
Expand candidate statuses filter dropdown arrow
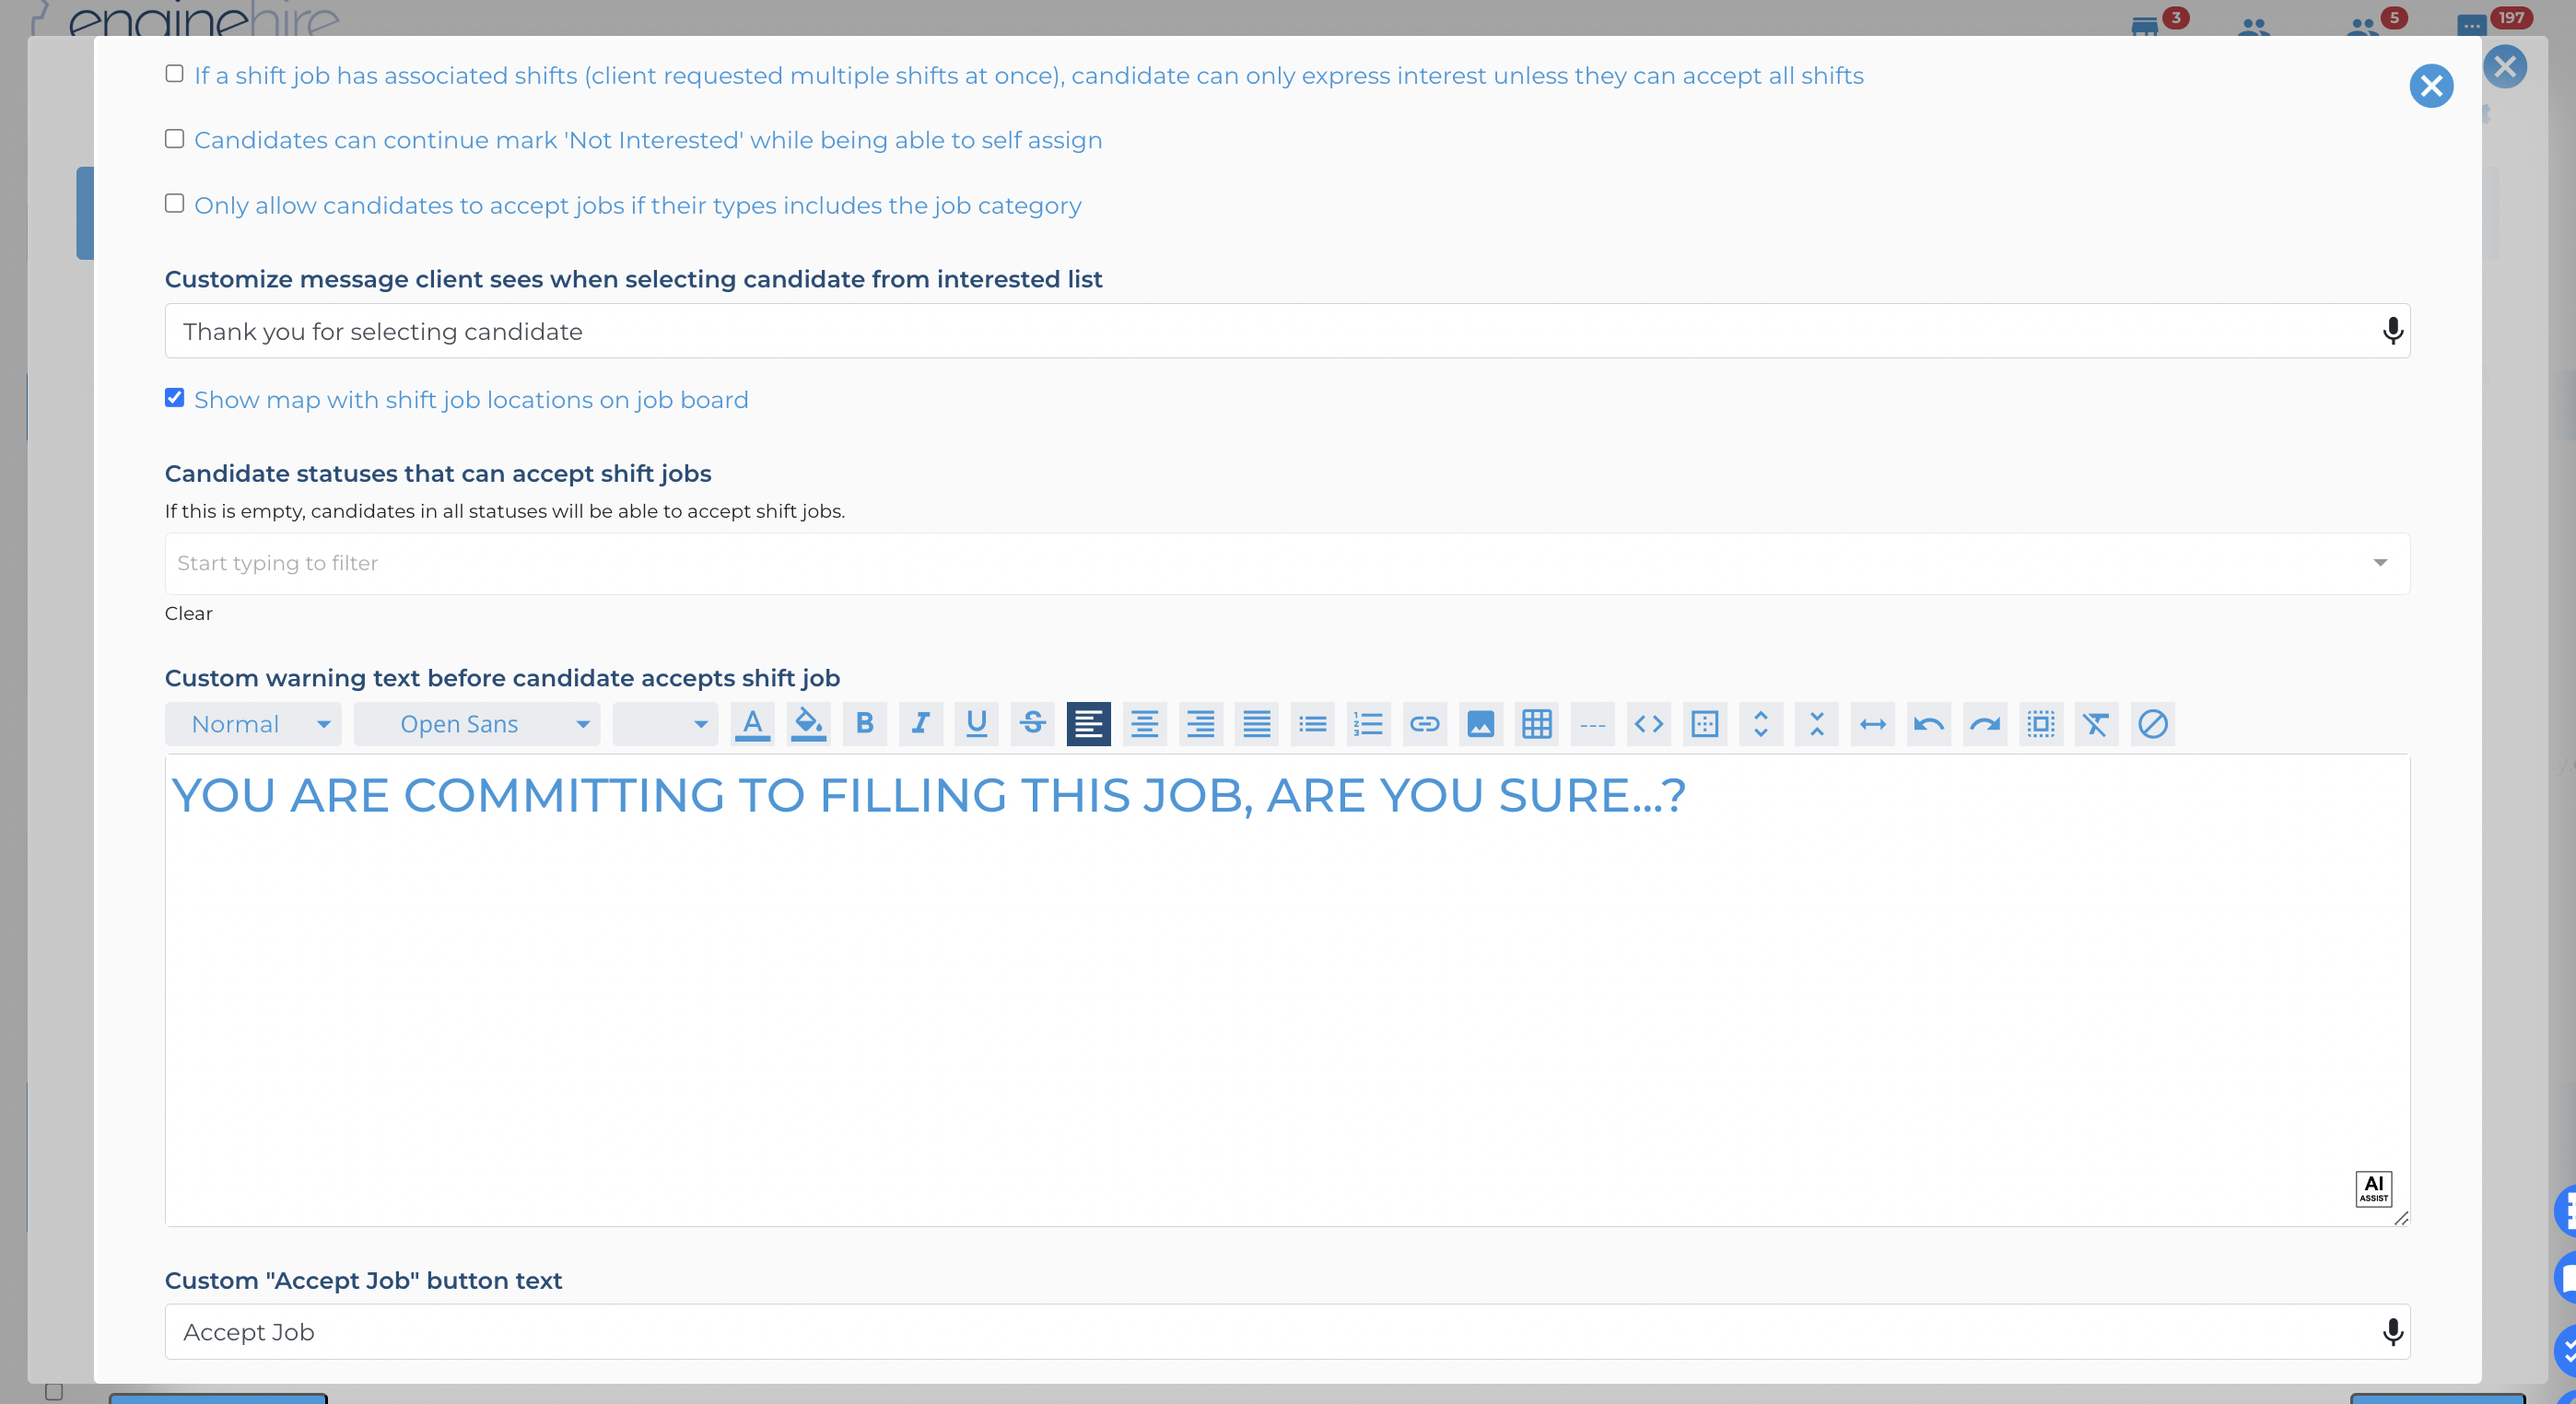[2380, 563]
